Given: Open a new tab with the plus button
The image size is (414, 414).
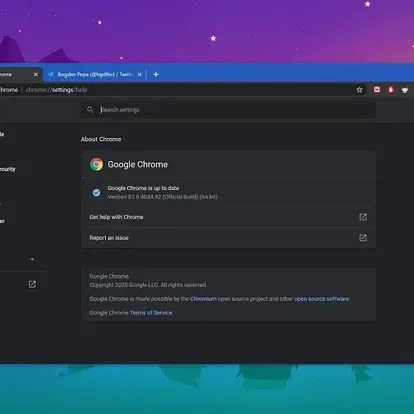Looking at the screenshot, I should tap(156, 74).
